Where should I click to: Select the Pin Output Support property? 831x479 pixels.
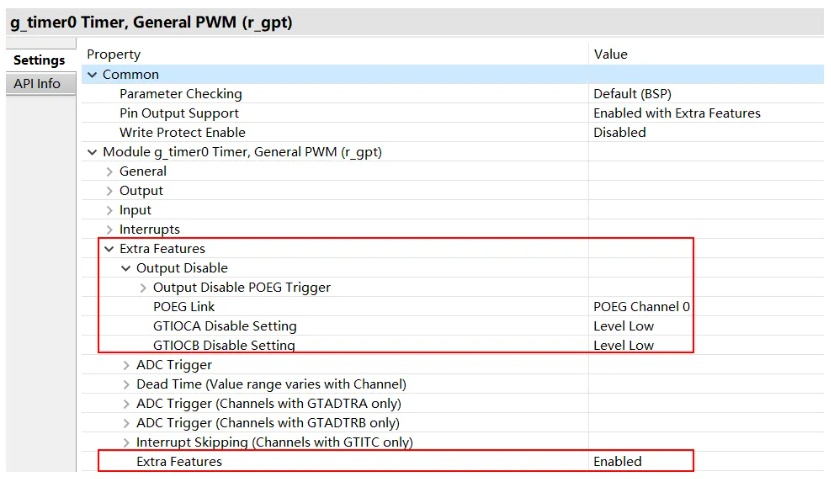[x=179, y=113]
